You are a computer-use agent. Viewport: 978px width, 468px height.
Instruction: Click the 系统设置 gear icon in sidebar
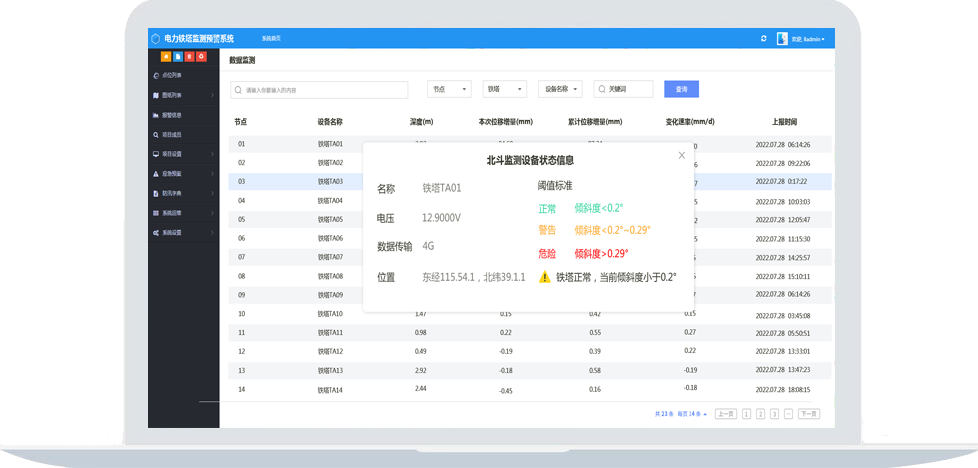[155, 233]
